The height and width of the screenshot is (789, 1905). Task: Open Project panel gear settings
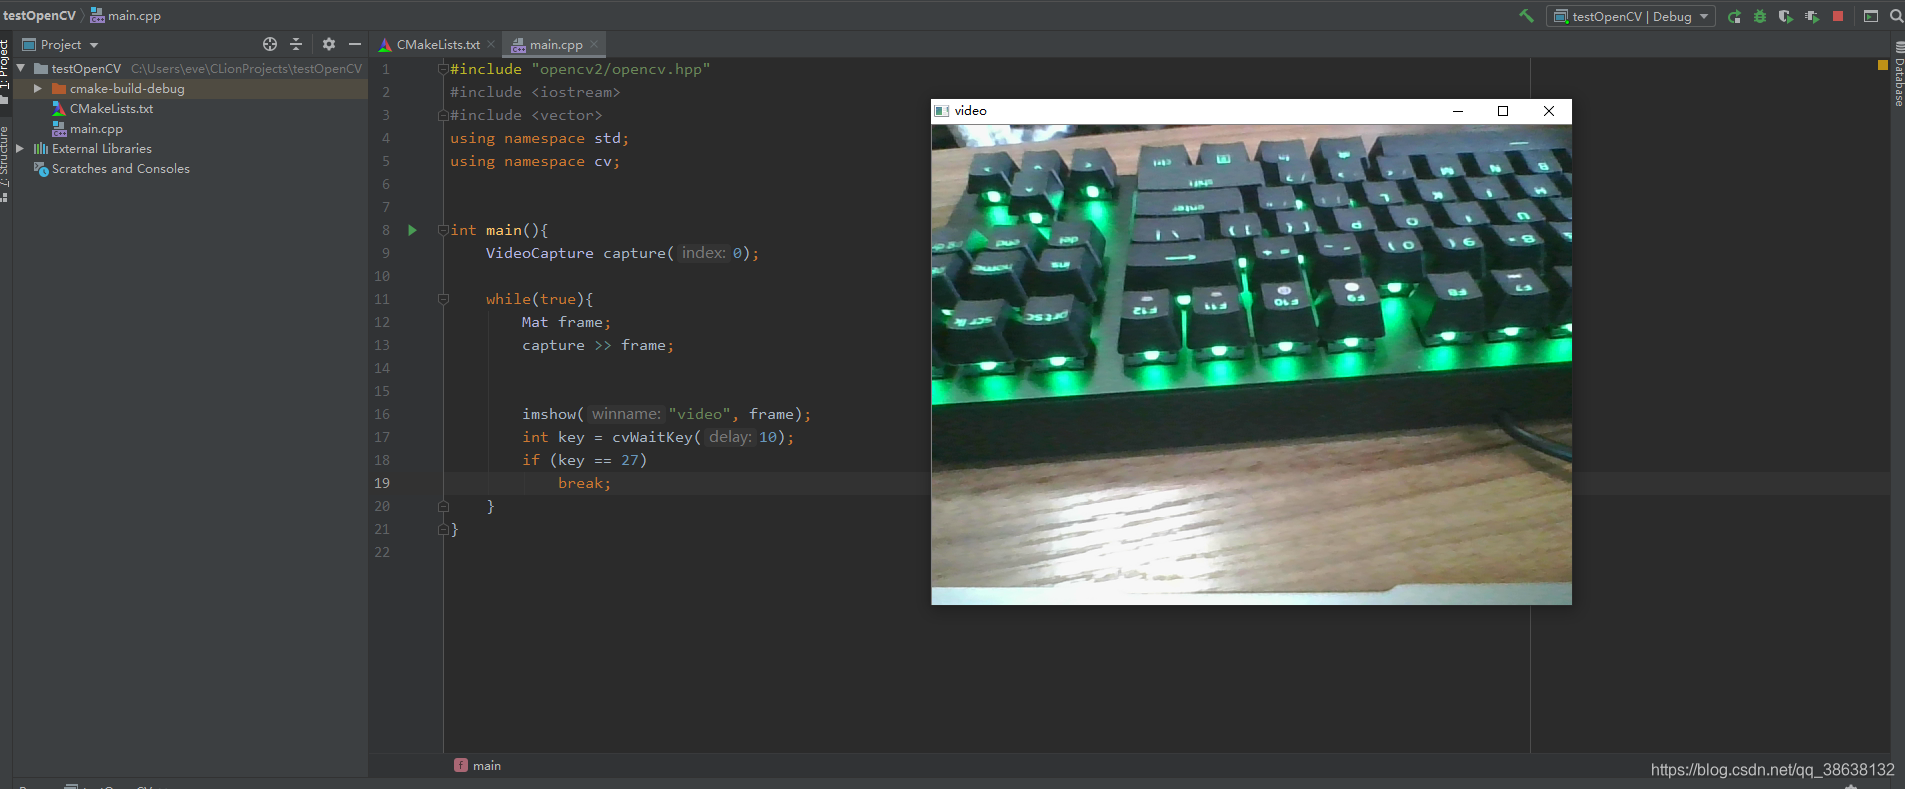(x=329, y=44)
